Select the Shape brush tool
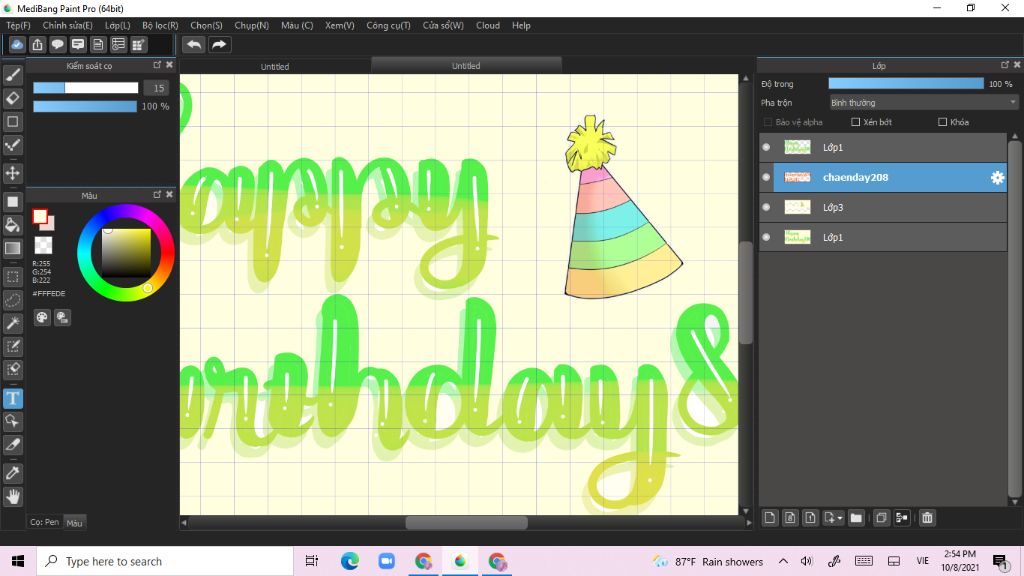 click(x=12, y=121)
